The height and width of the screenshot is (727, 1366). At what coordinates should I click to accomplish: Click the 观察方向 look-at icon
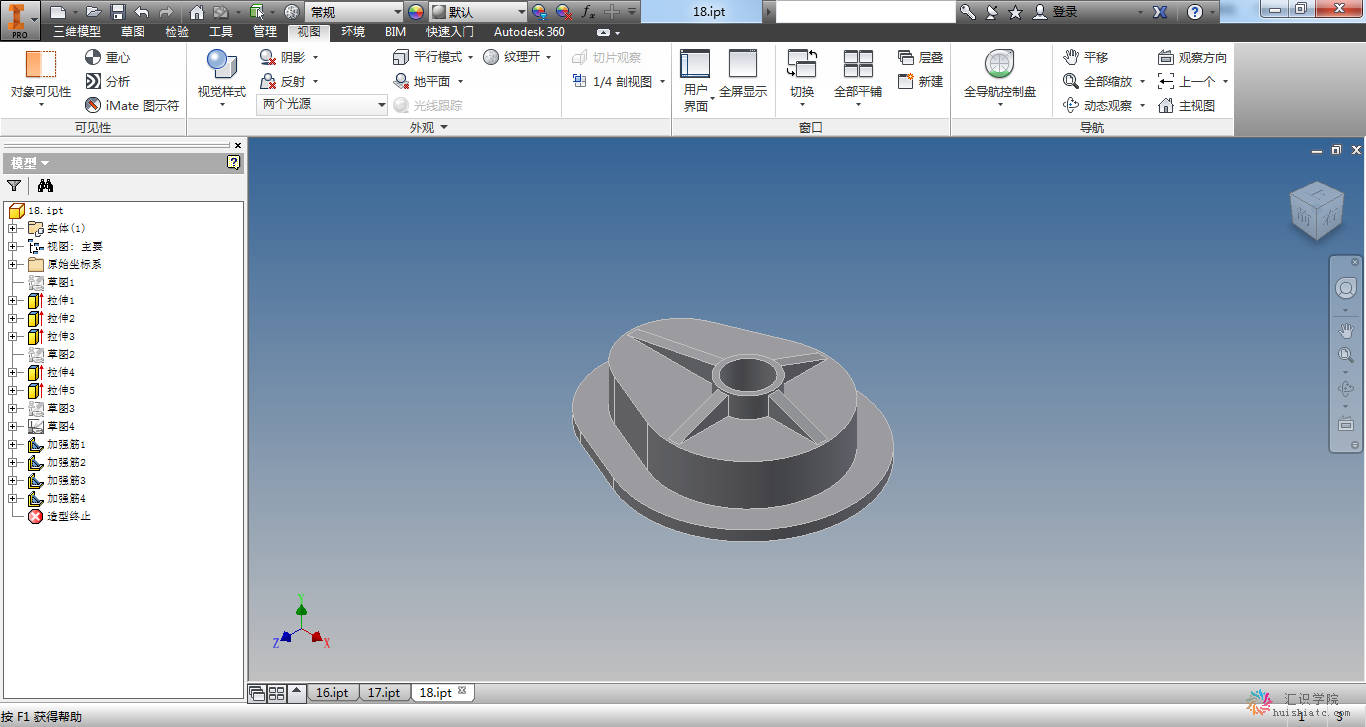pyautogui.click(x=1166, y=57)
